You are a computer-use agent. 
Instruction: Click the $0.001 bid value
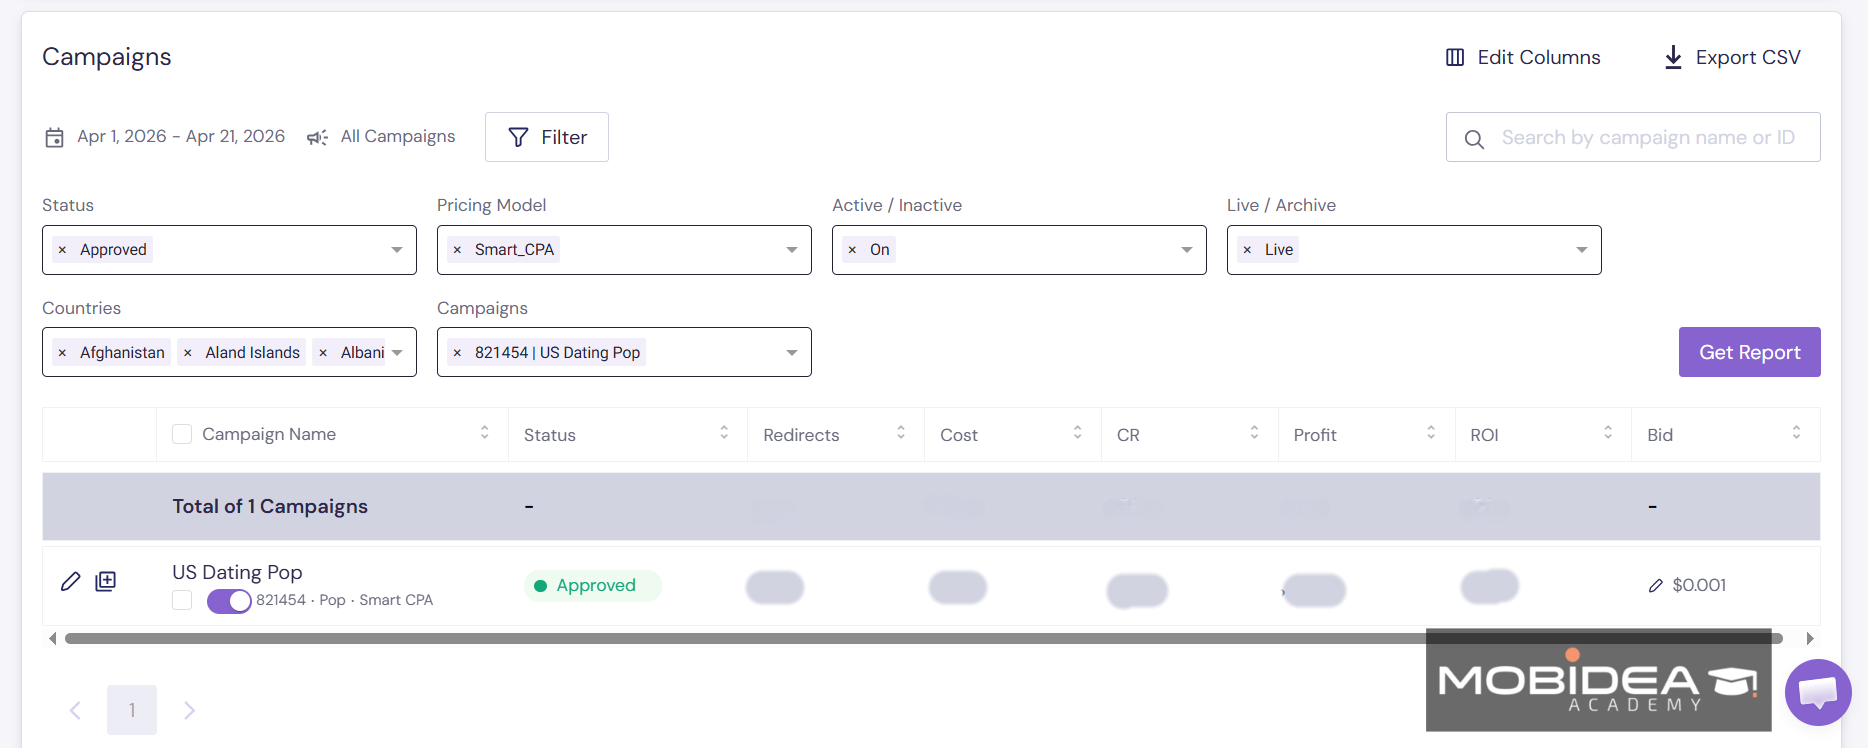(x=1699, y=585)
